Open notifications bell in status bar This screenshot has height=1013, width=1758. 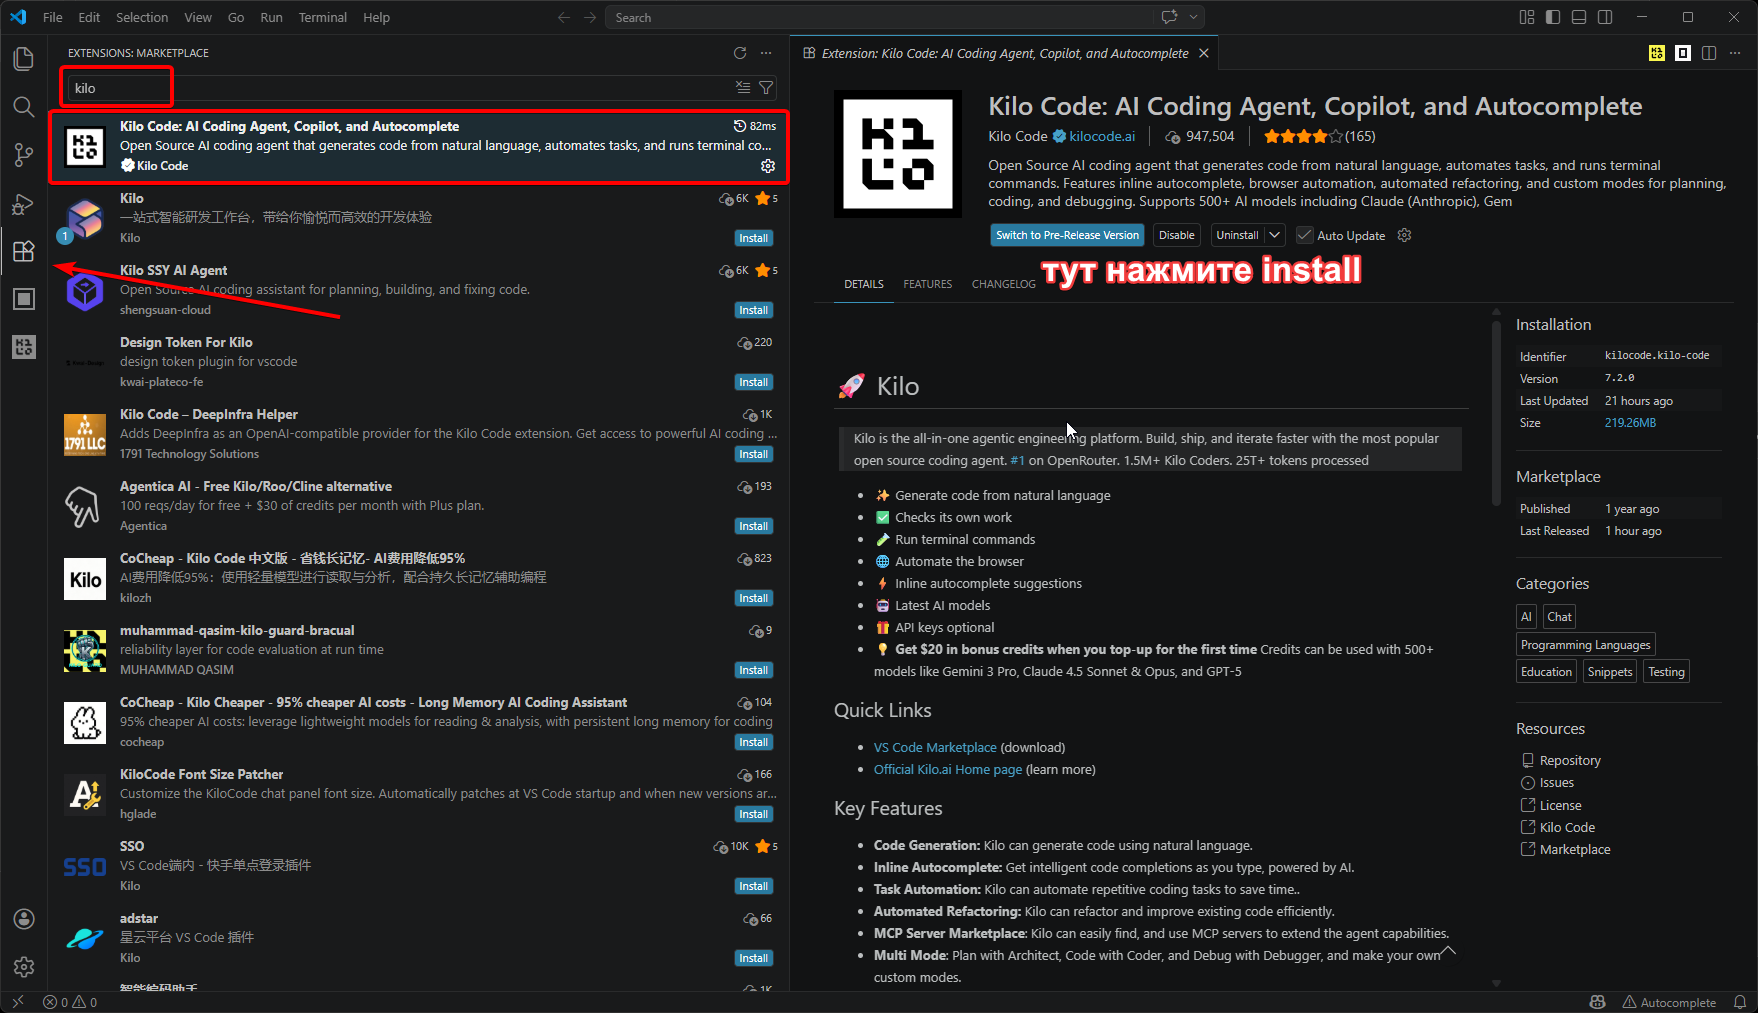[x=1740, y=1002]
